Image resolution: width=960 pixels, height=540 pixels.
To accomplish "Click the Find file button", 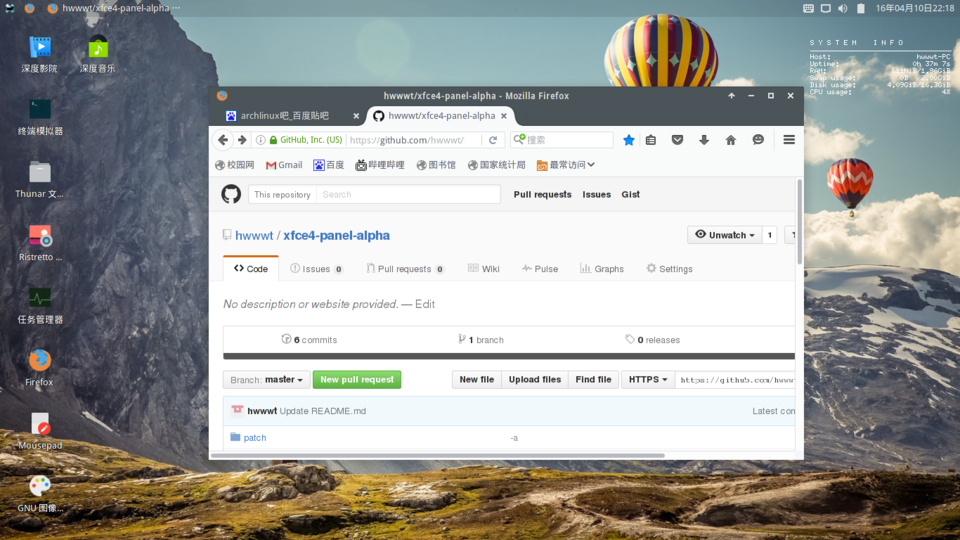I will coord(593,380).
